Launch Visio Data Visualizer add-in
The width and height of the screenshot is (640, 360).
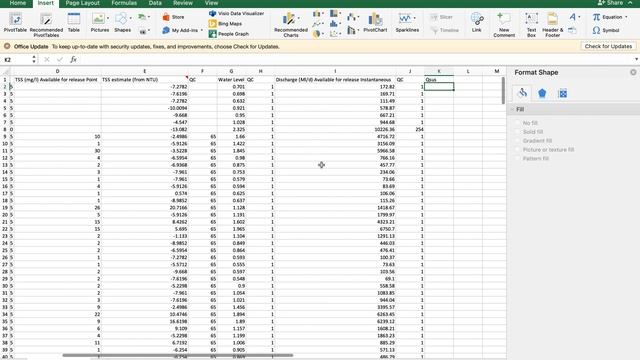tap(236, 13)
